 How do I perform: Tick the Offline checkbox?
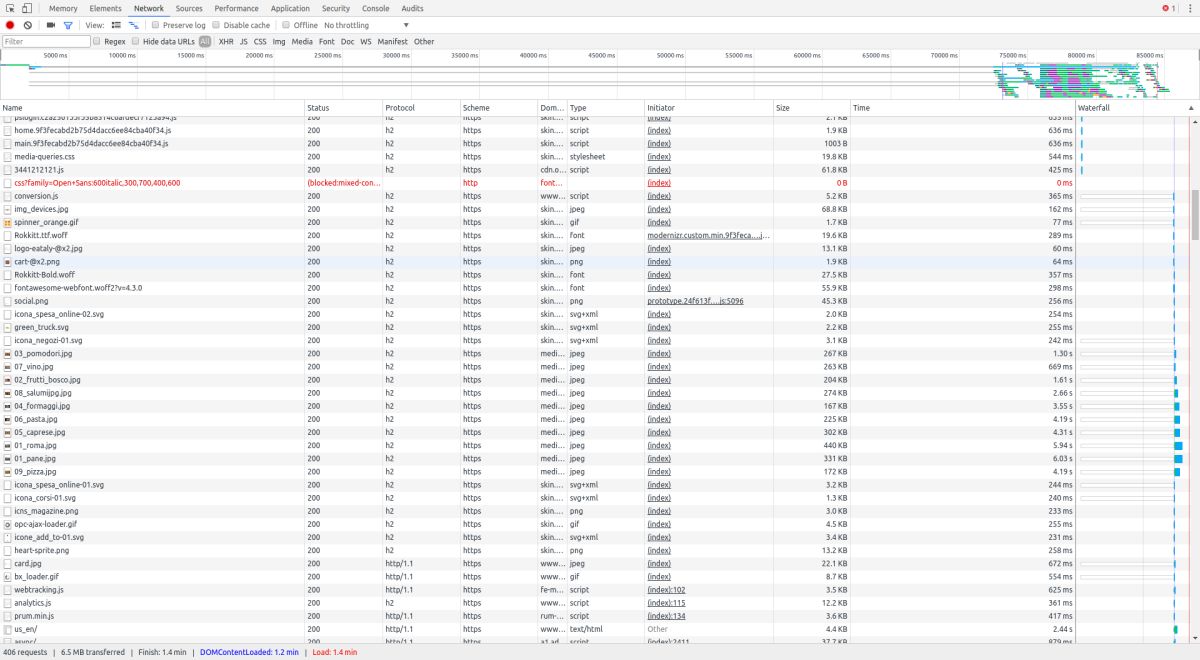286,25
